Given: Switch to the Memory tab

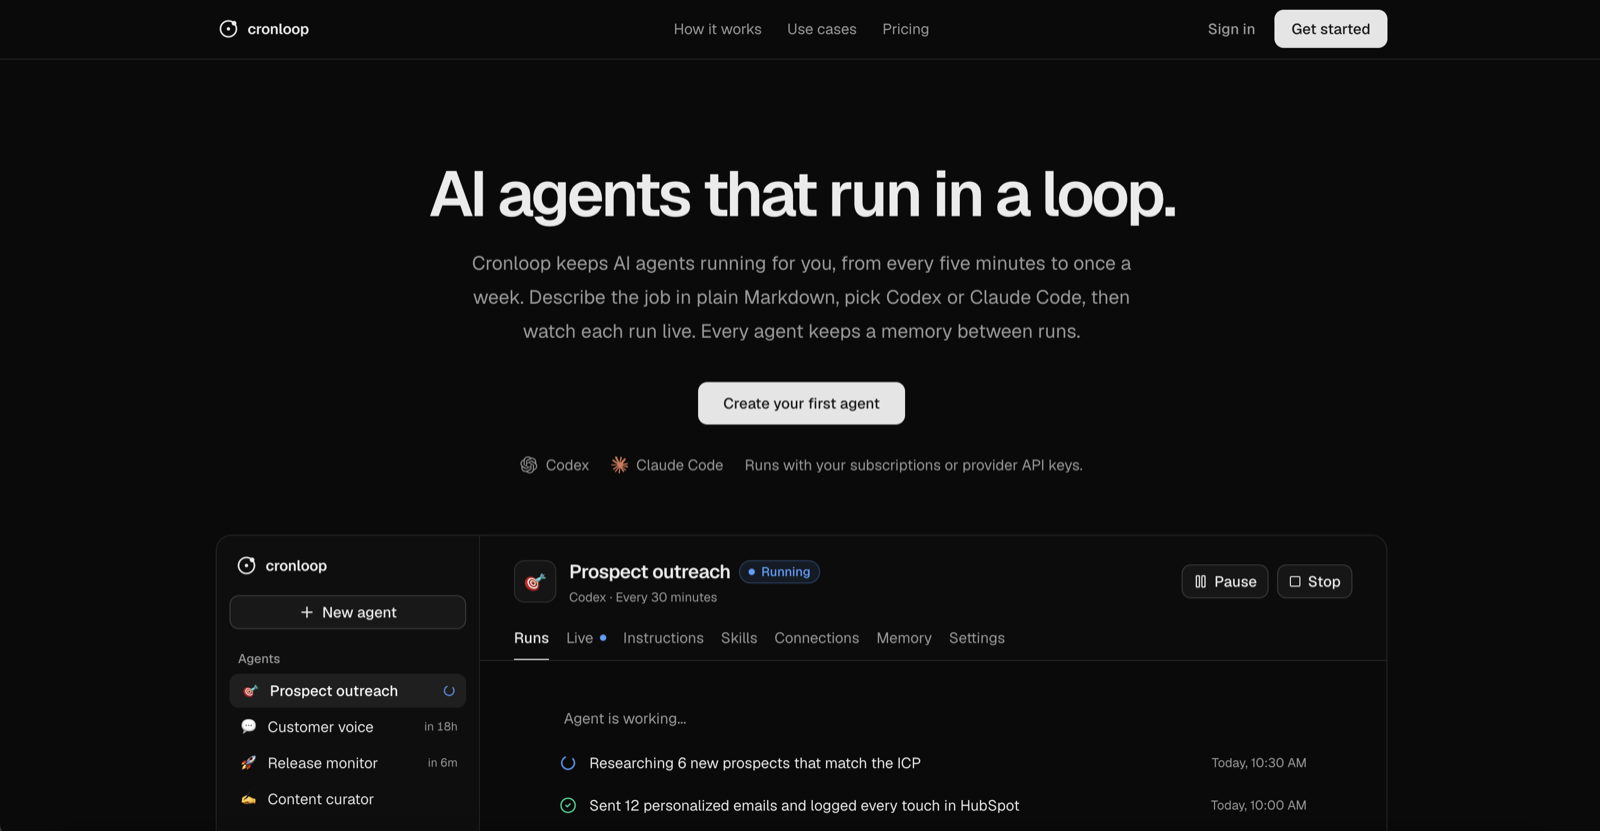Looking at the screenshot, I should pos(904,638).
